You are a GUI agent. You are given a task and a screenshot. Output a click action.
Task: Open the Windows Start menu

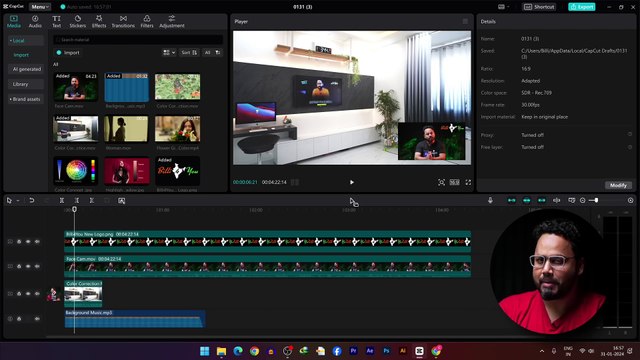205,351
